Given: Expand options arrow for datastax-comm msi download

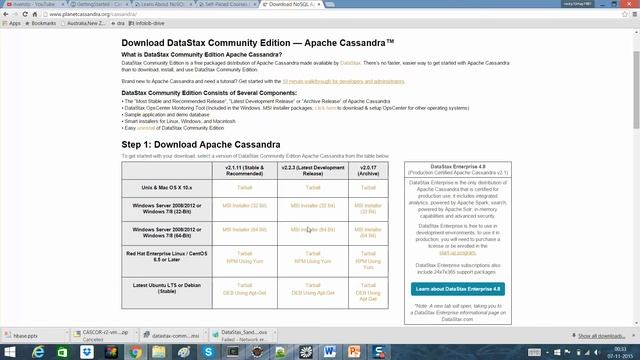Looking at the screenshot, I should [206, 333].
